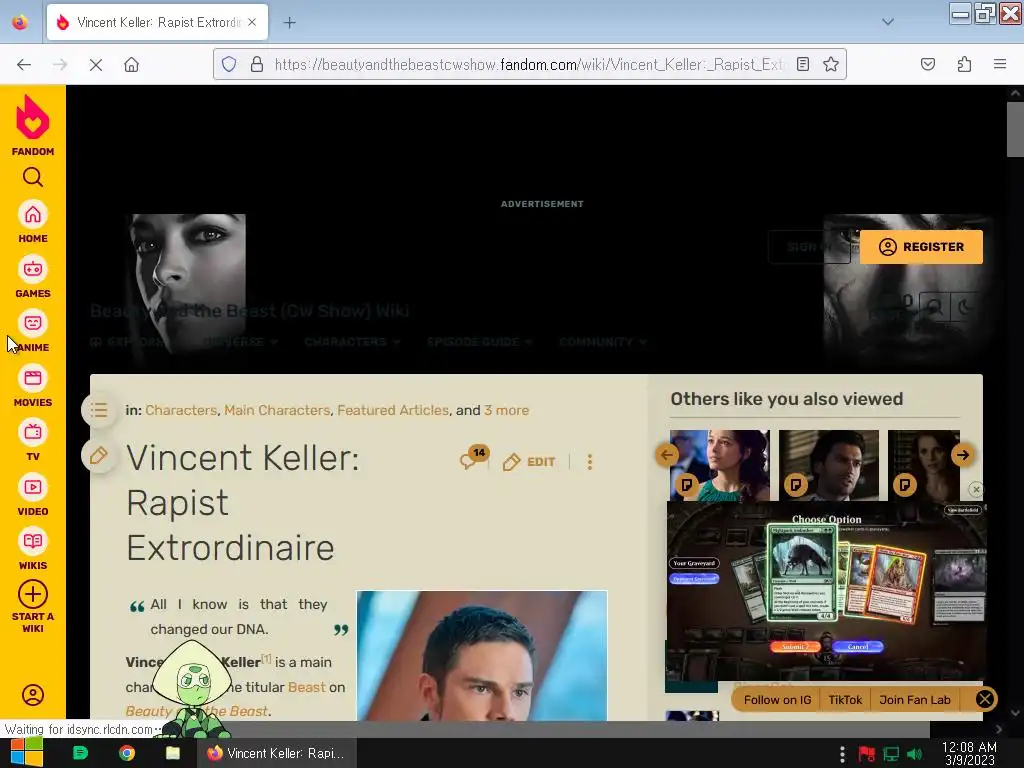Click Follow on IG link
The height and width of the screenshot is (768, 1024).
[x=777, y=700]
